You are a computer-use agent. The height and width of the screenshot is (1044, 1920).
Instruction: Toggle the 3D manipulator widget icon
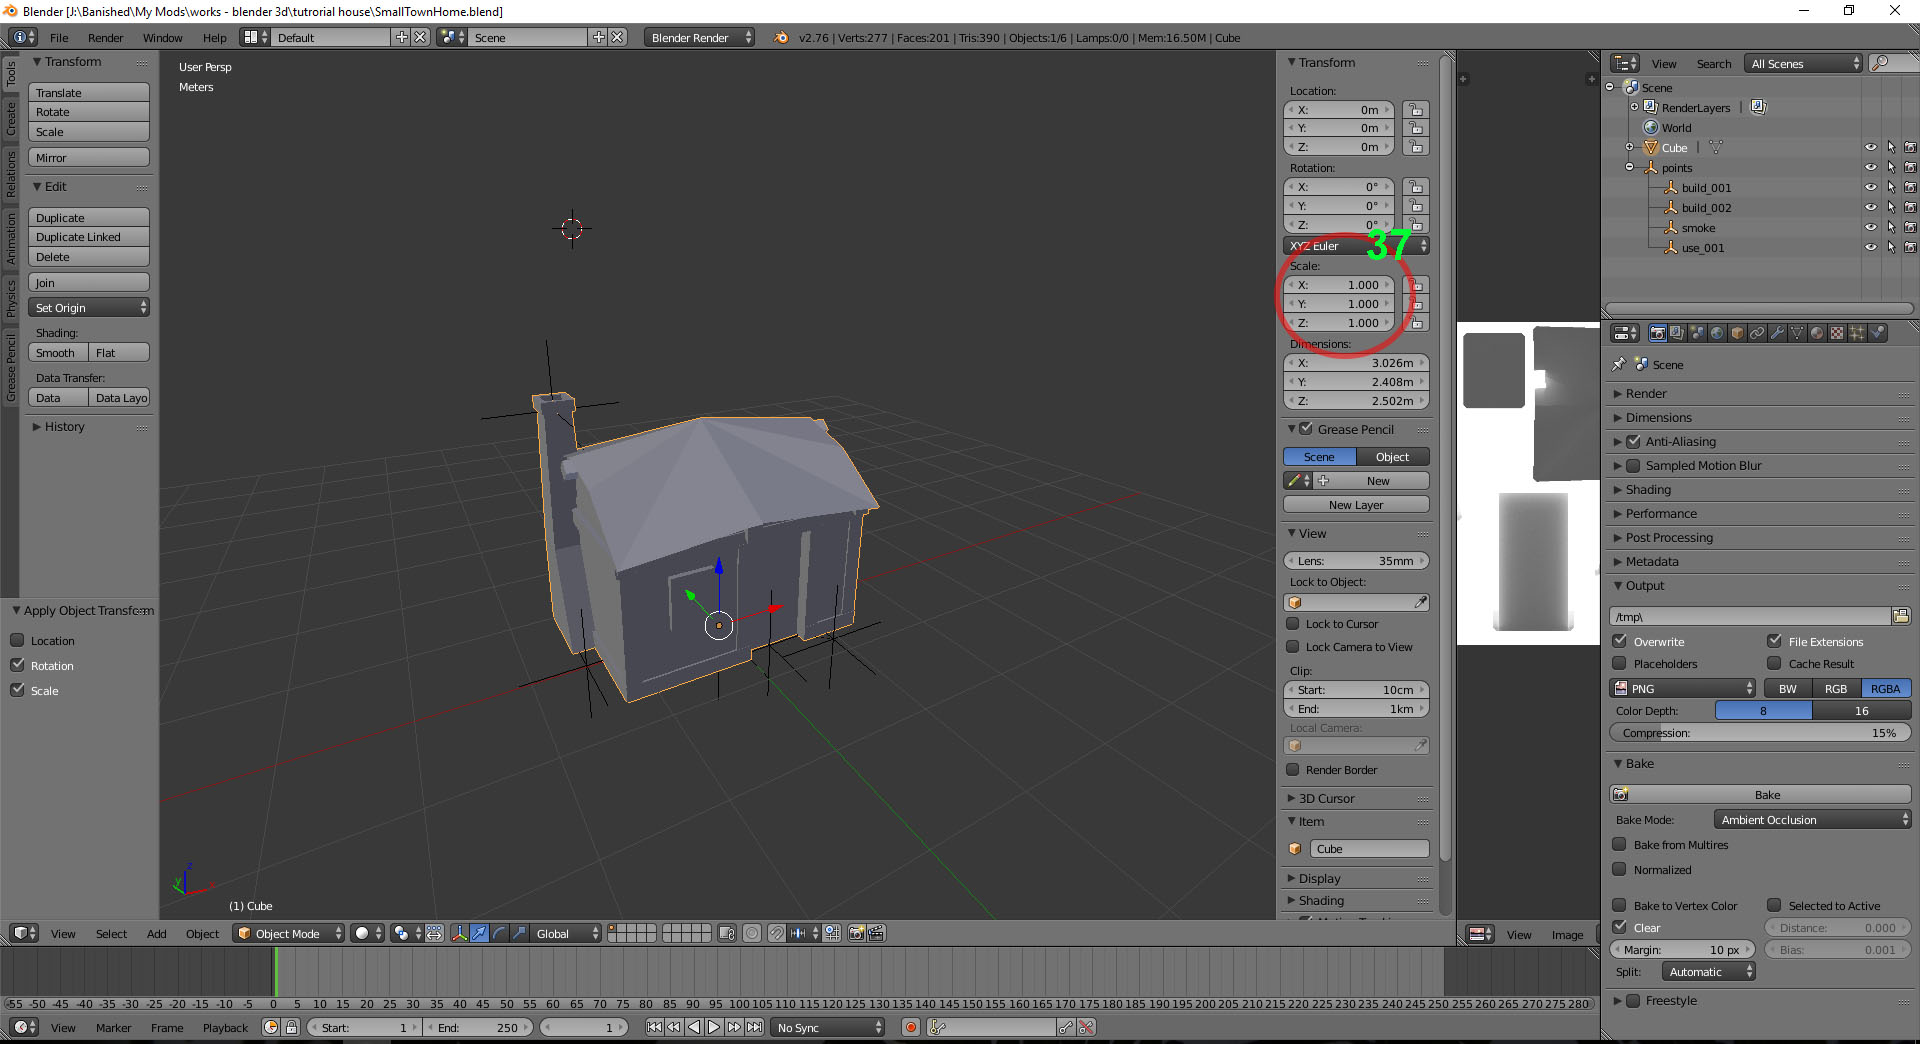[x=460, y=933]
